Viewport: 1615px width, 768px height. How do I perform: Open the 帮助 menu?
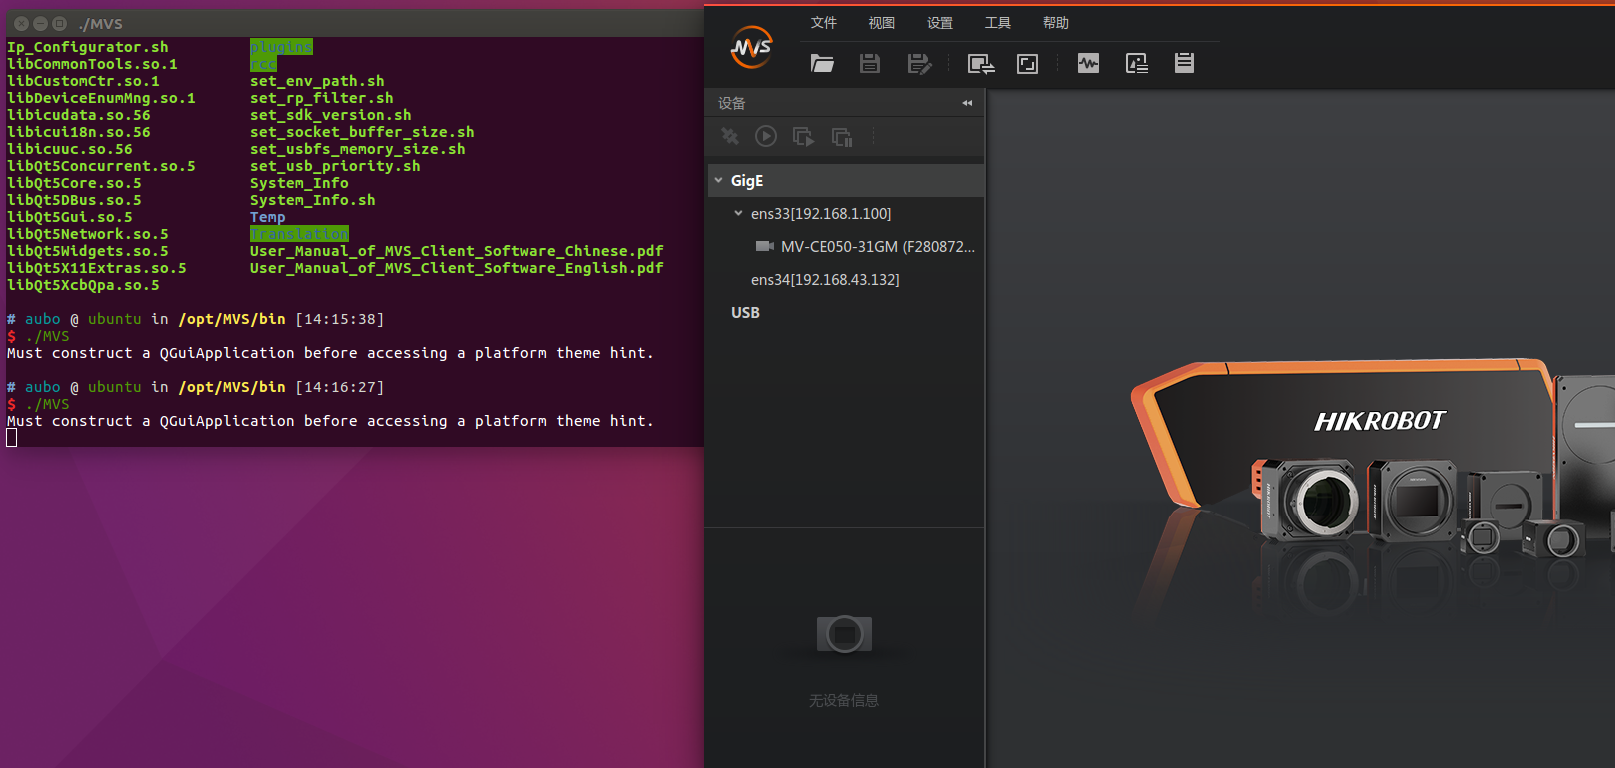click(x=1055, y=23)
